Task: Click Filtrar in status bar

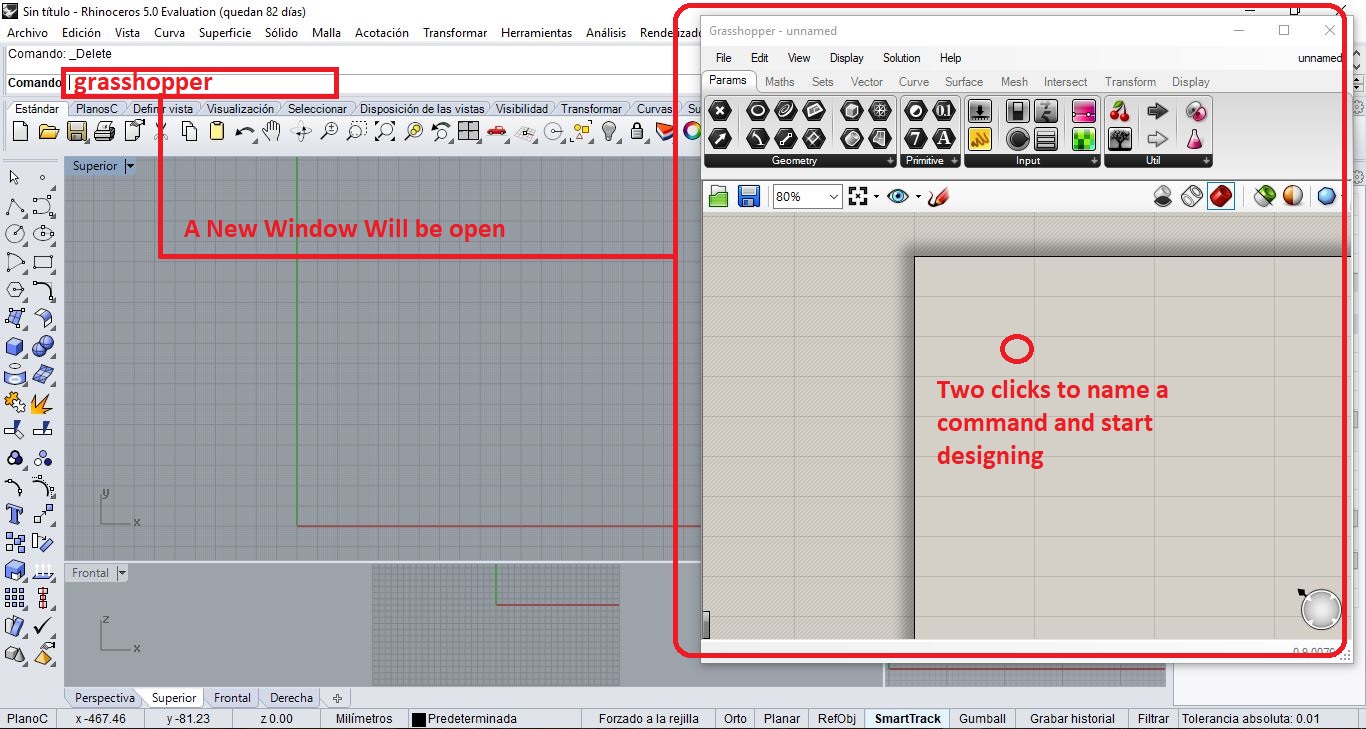Action: 1153,718
